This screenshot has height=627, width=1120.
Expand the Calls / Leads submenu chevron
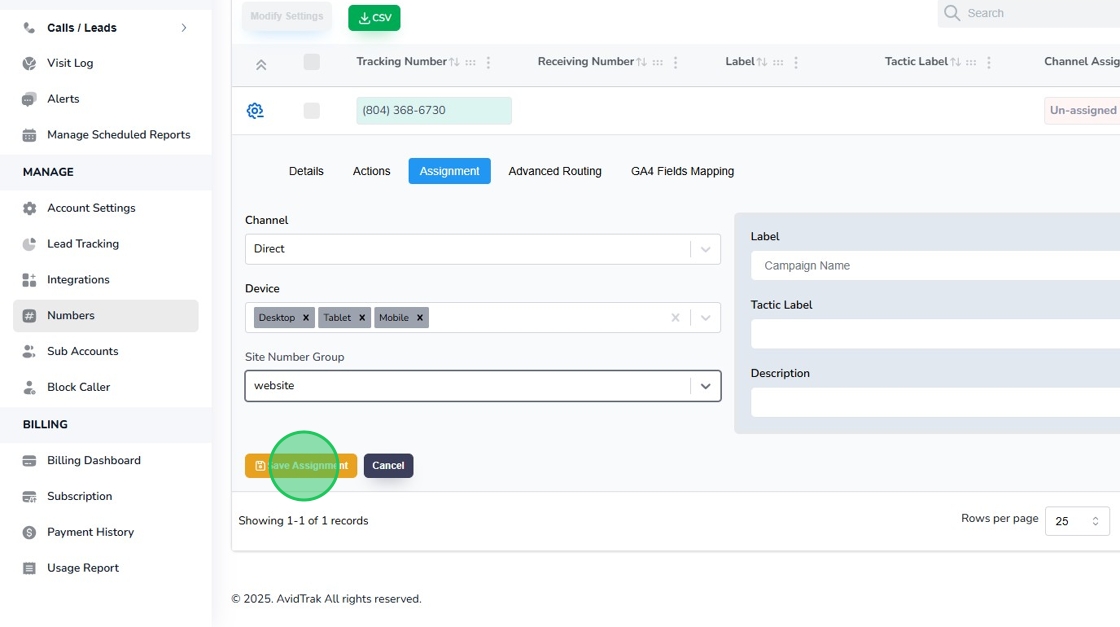coord(184,28)
